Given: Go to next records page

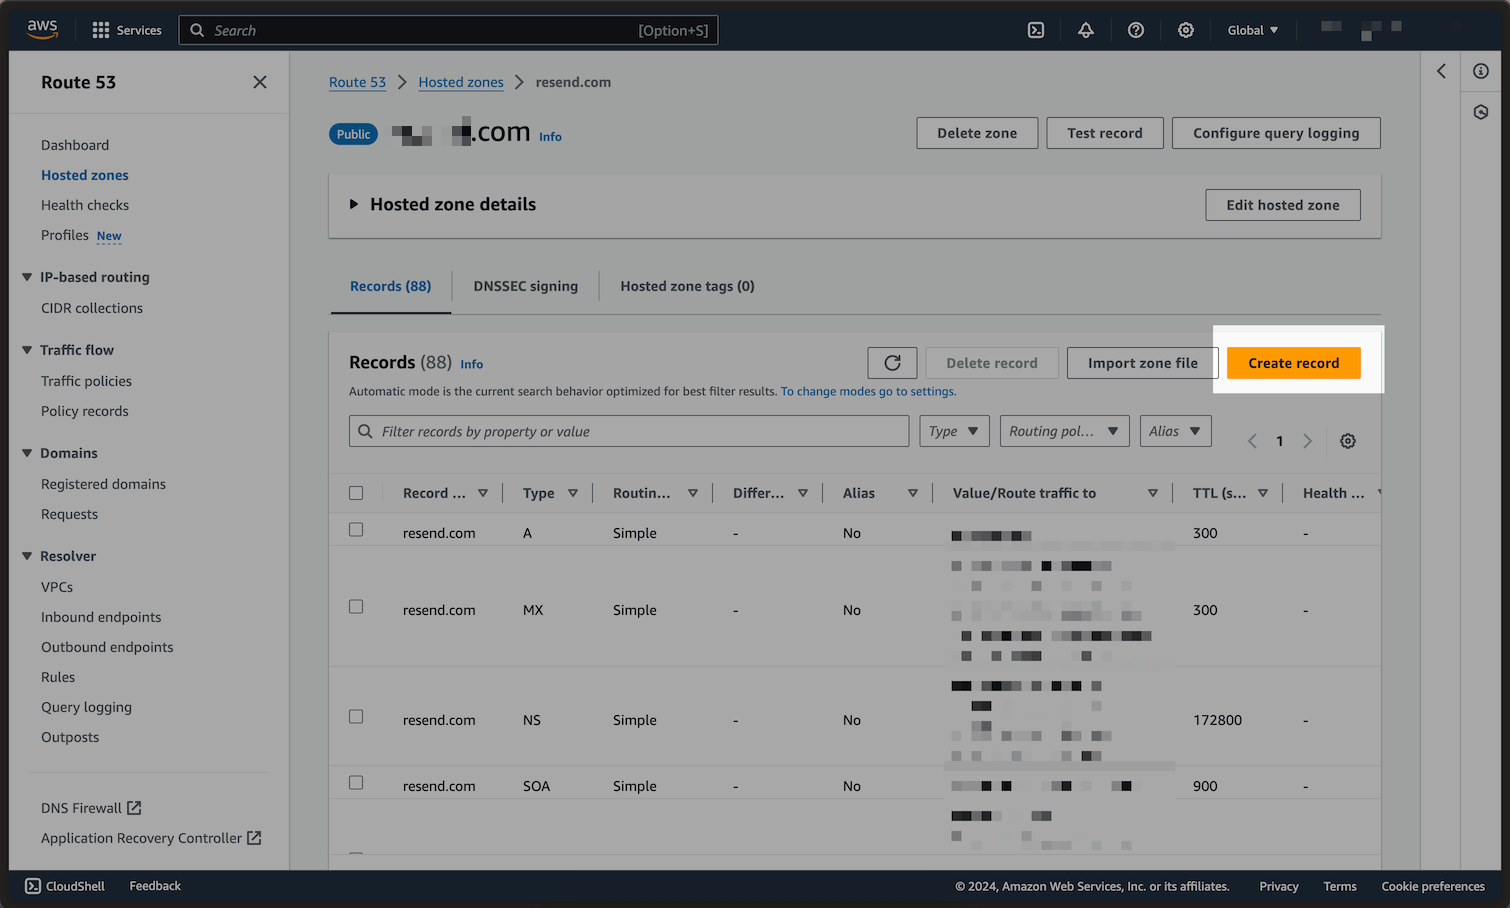Looking at the screenshot, I should pos(1307,441).
